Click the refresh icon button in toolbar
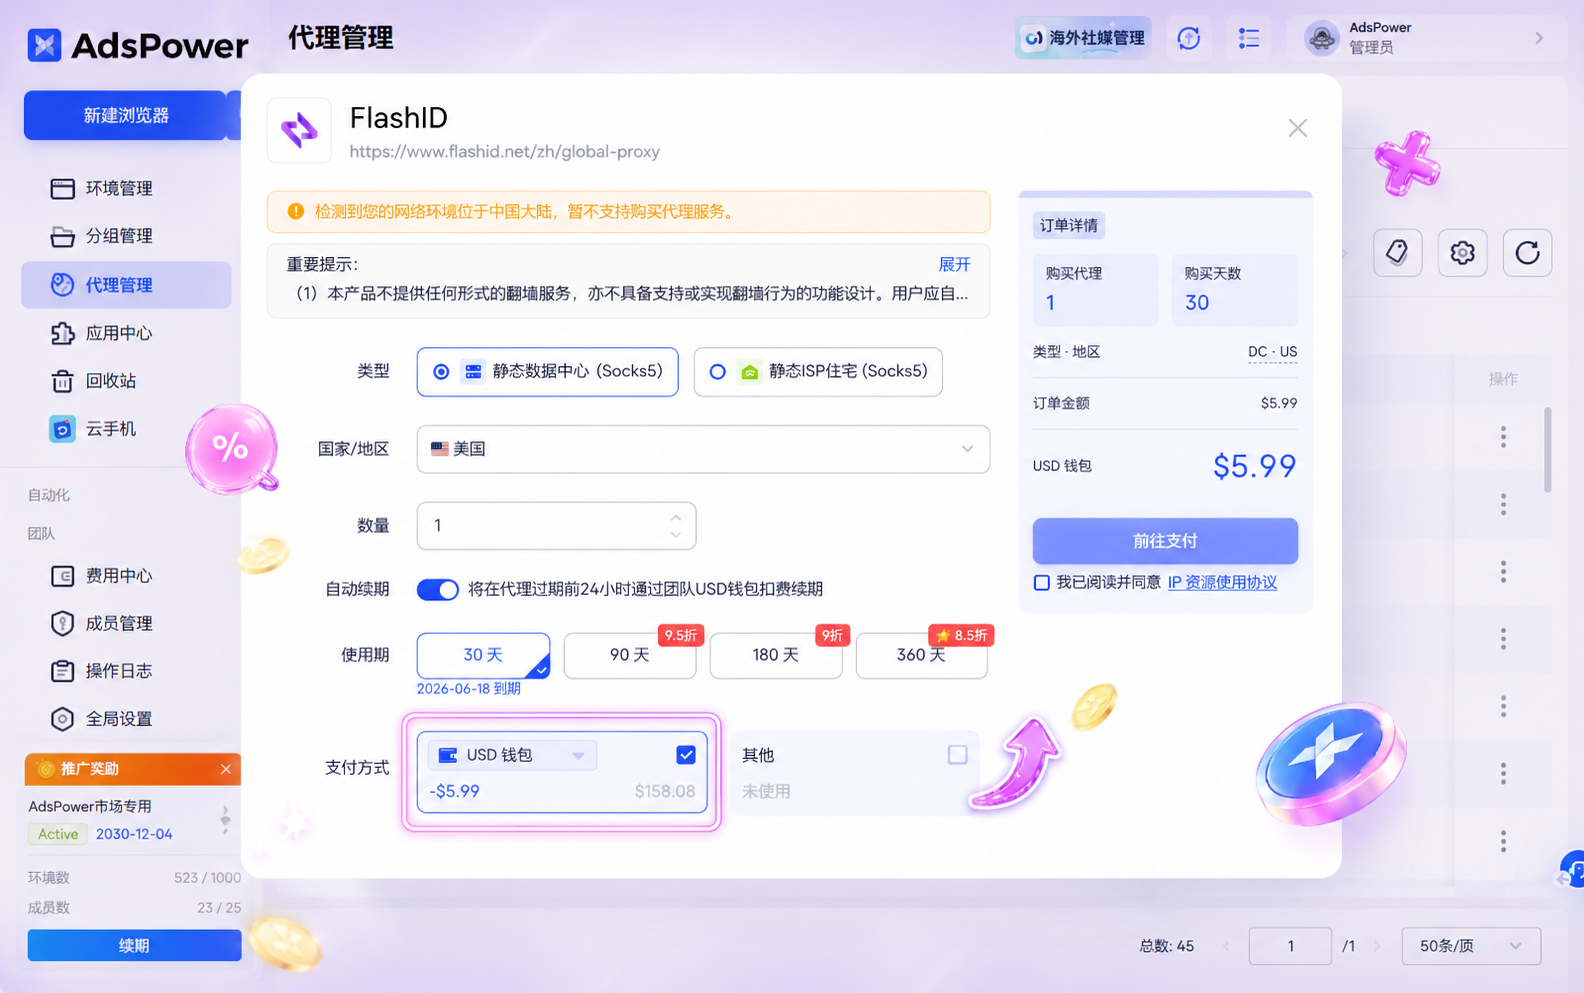 (1527, 252)
